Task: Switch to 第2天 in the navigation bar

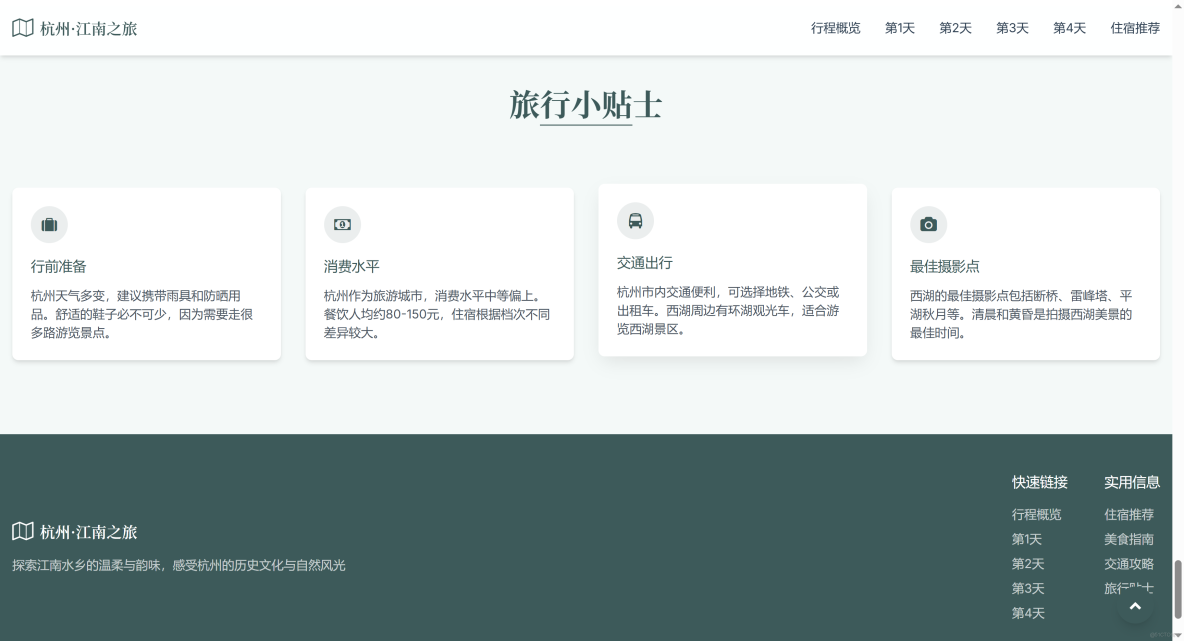Action: point(954,28)
